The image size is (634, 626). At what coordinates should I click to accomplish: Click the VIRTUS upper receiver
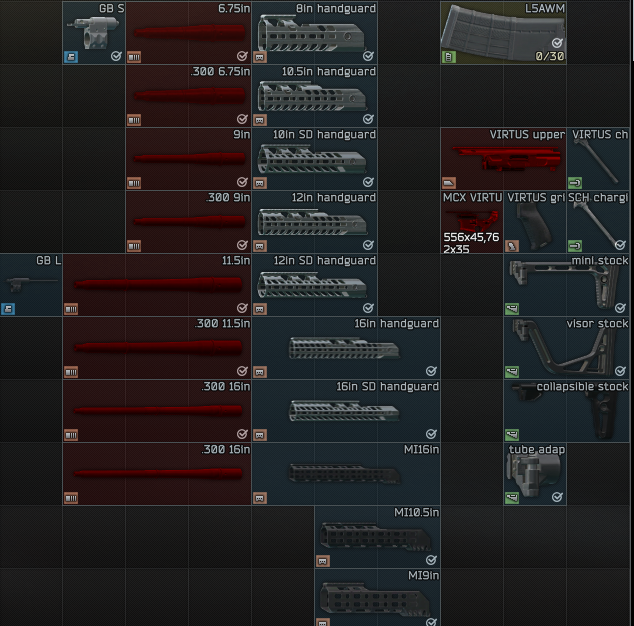503,159
